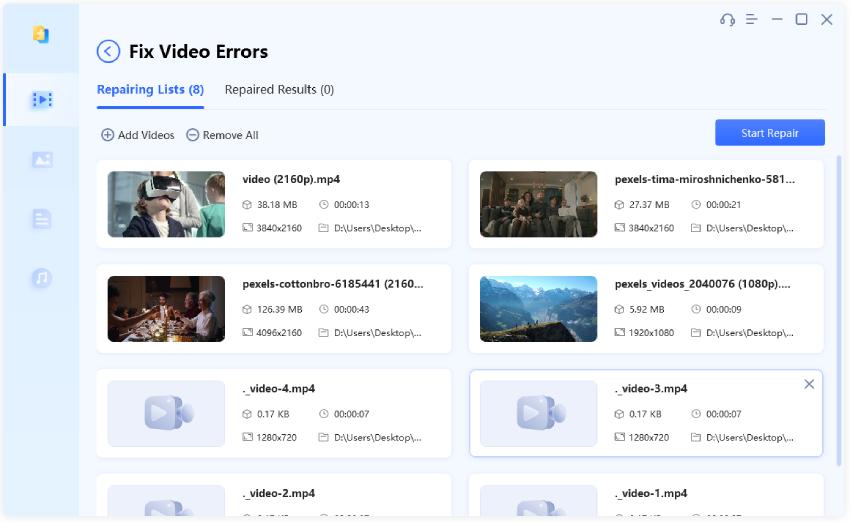
Task: Click the Start Repair button
Action: [769, 133]
